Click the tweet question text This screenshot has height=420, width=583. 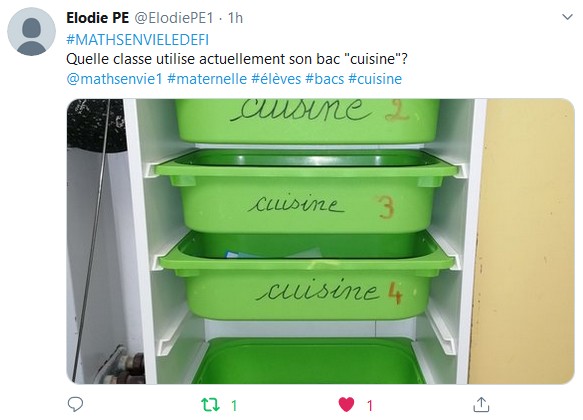point(237,59)
